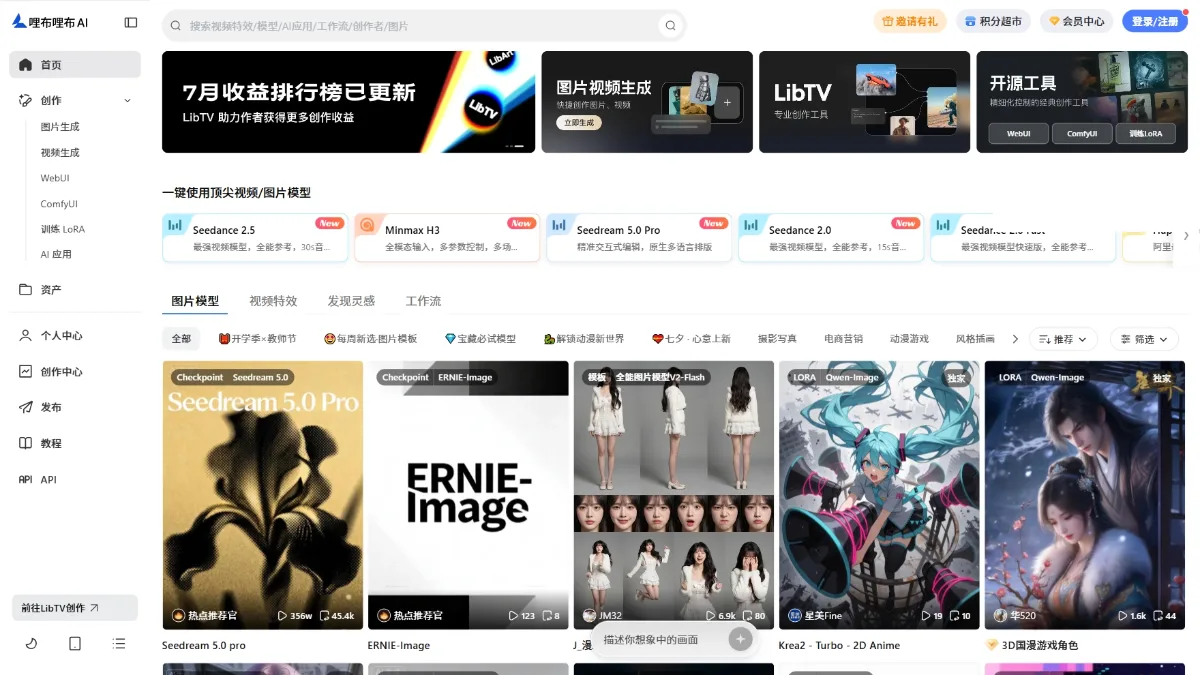The image size is (1200, 675).
Task: Select the 电商营销 filter chip
Action: click(x=843, y=339)
